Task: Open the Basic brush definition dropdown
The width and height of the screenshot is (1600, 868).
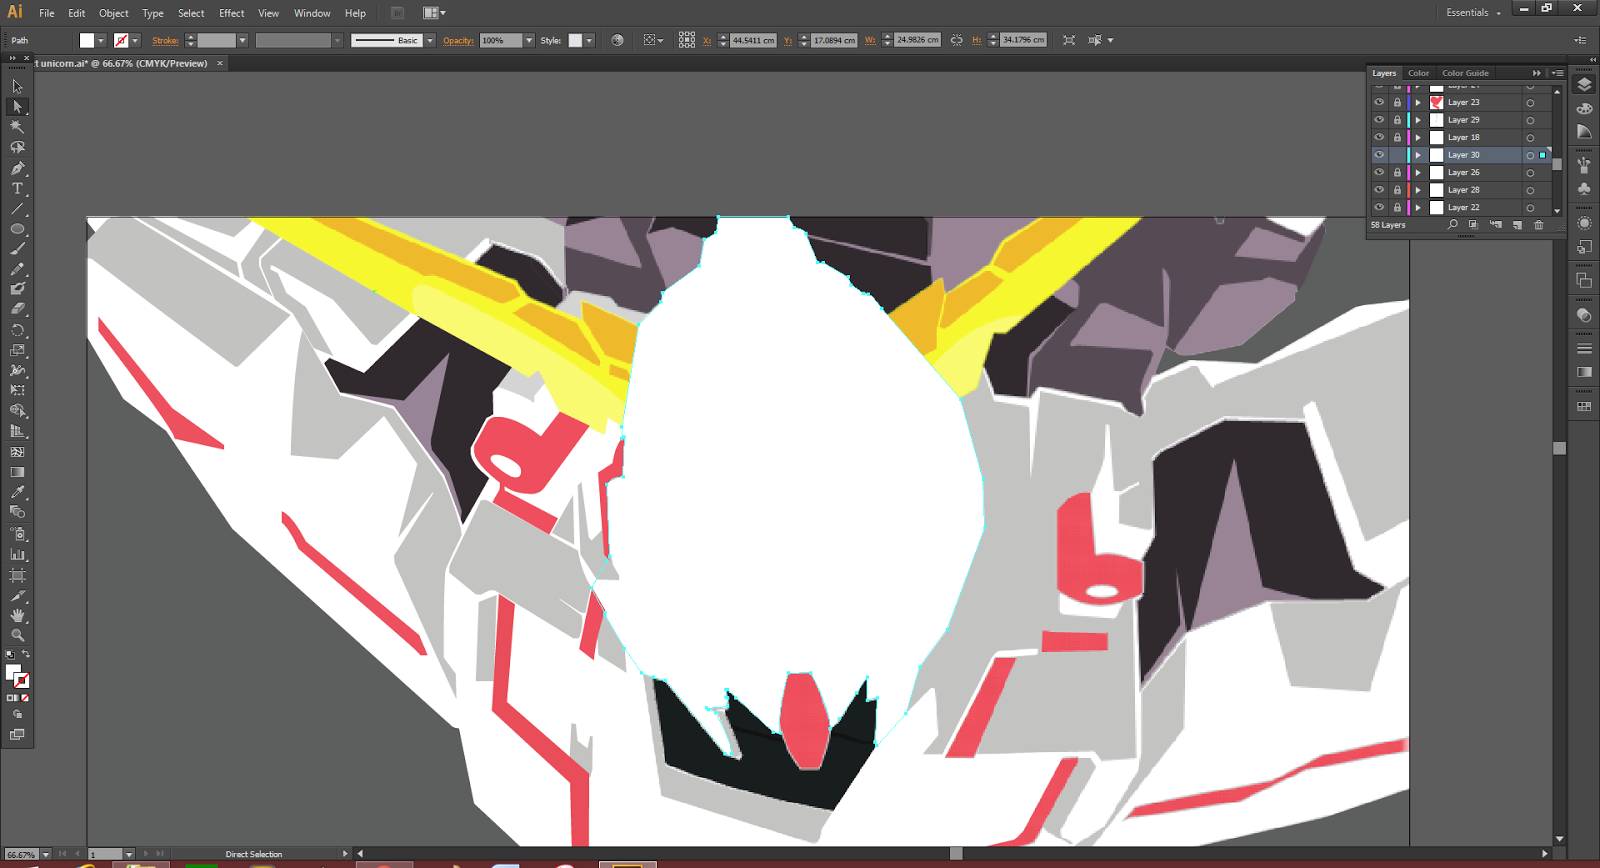Action: pos(430,40)
